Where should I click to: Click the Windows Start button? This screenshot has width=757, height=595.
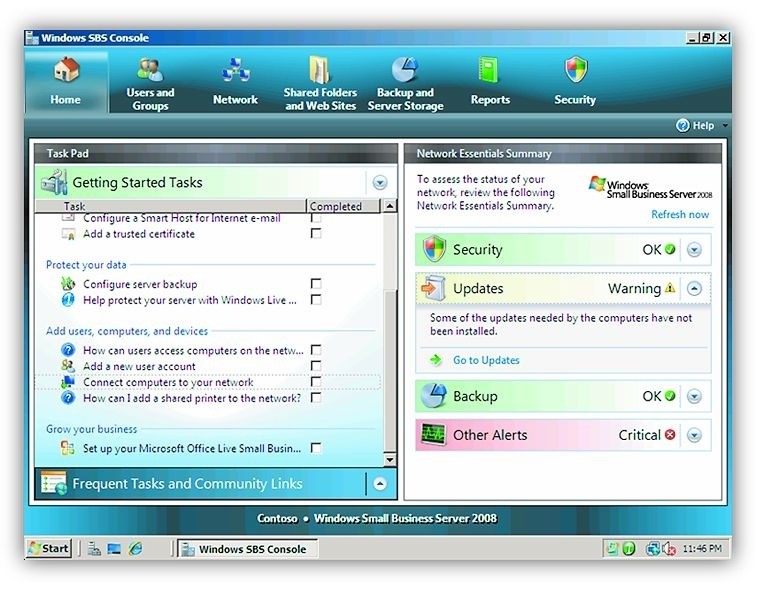click(x=49, y=549)
